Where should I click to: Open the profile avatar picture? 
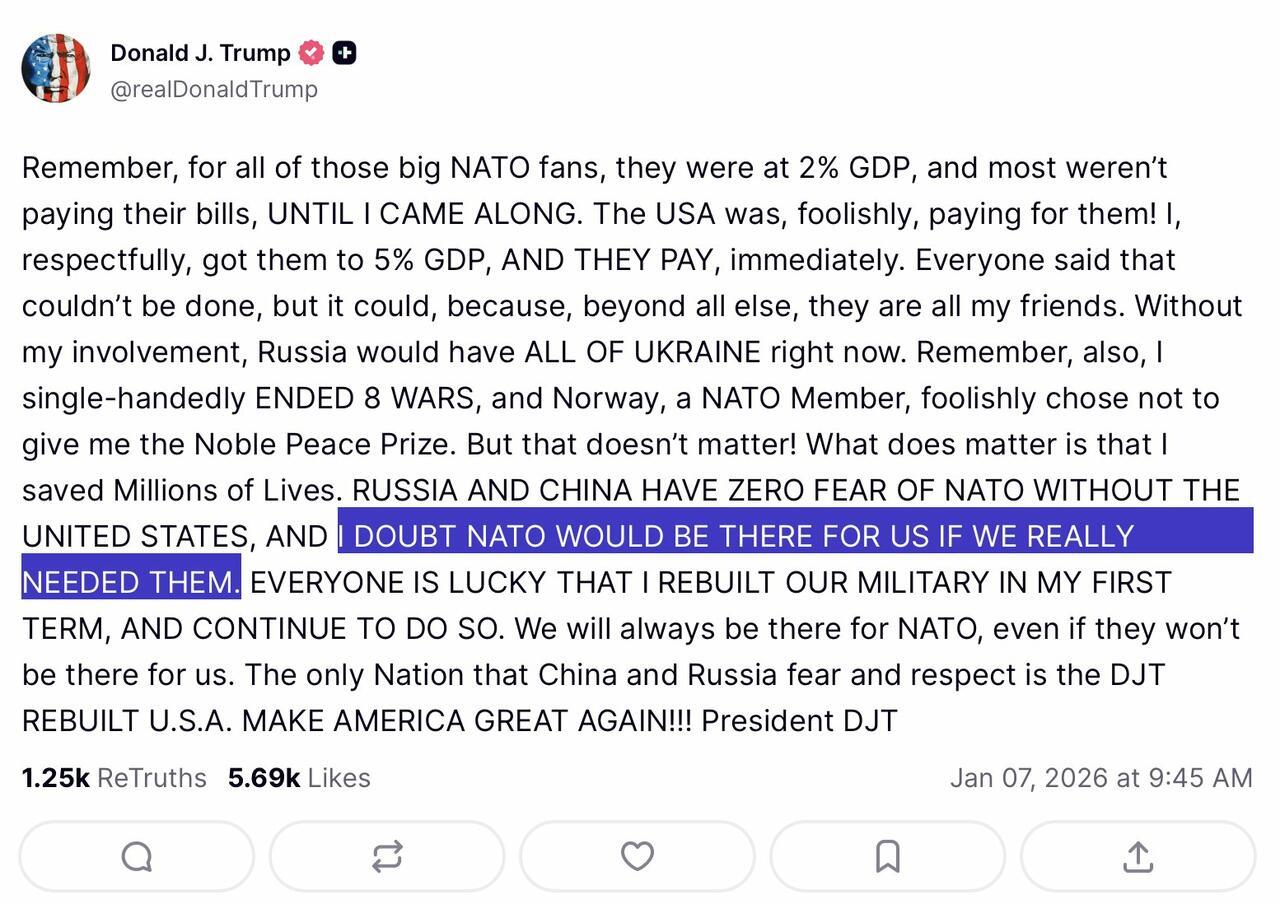[x=56, y=68]
